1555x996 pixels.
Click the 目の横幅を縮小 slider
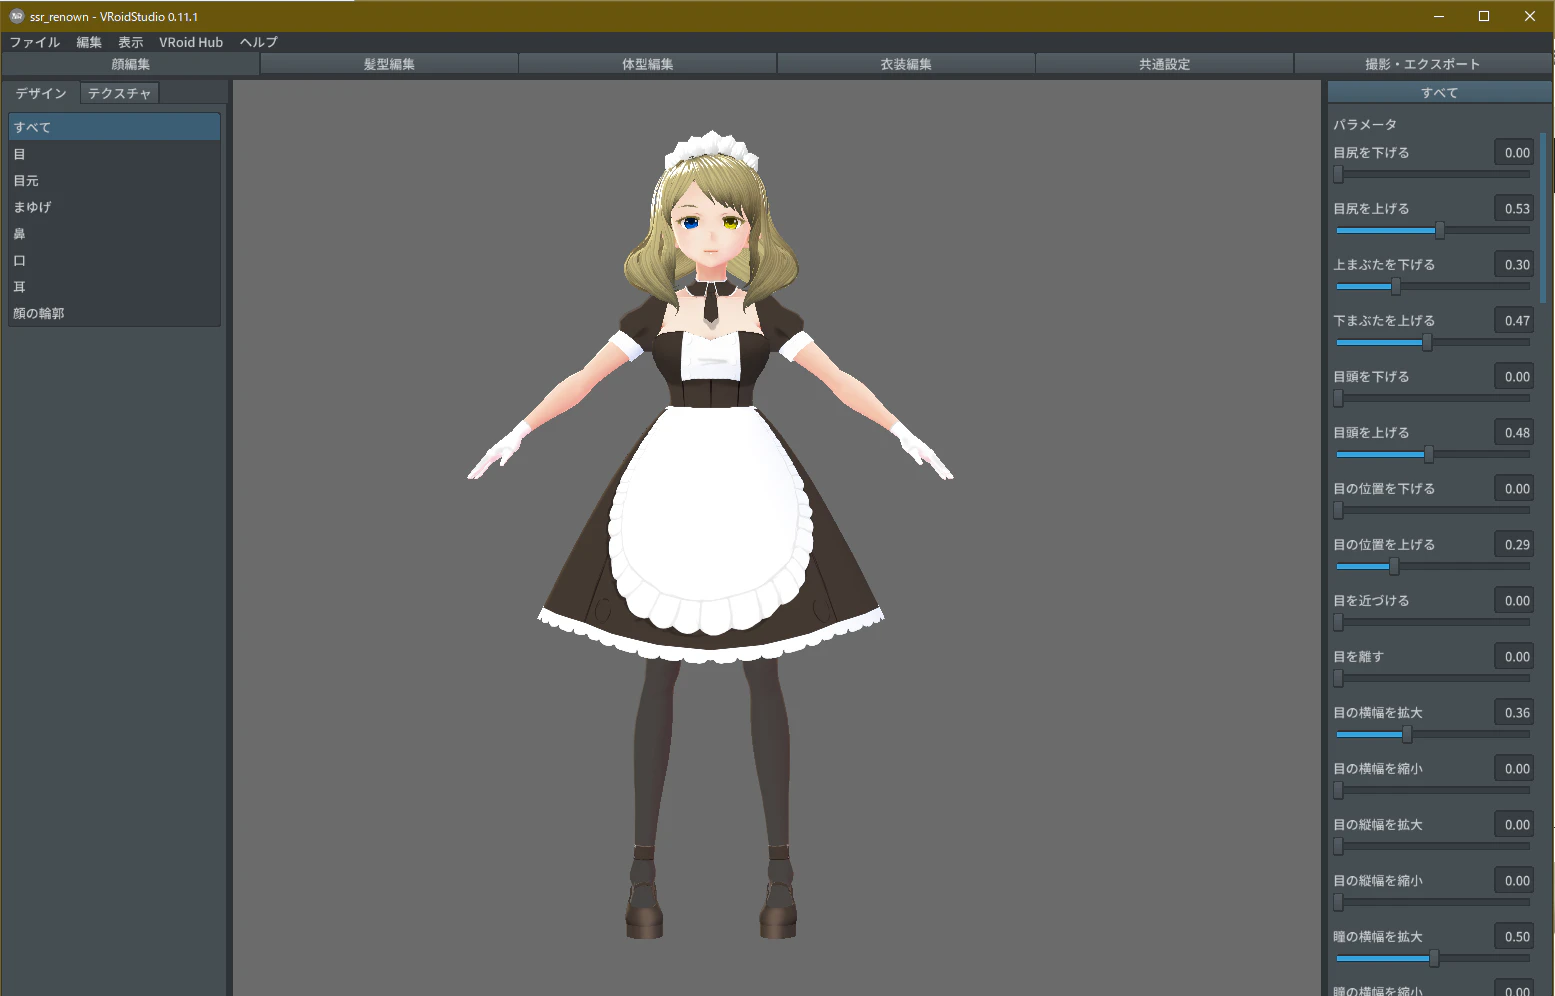[1433, 790]
